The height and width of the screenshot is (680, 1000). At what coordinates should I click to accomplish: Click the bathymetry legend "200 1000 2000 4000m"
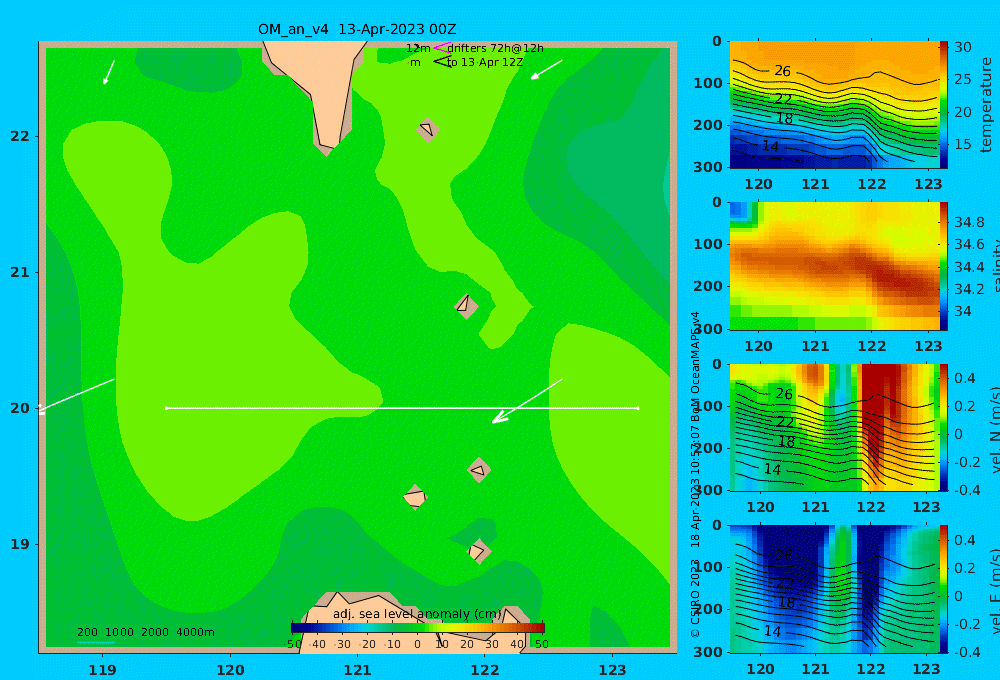[x=145, y=632]
